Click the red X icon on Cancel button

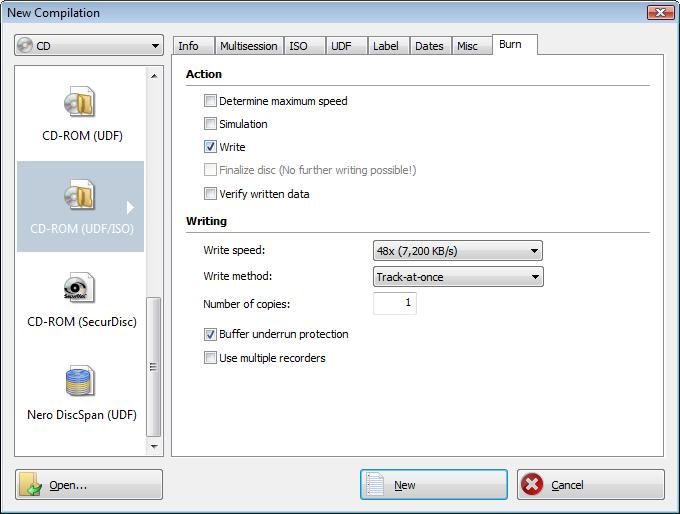(532, 485)
